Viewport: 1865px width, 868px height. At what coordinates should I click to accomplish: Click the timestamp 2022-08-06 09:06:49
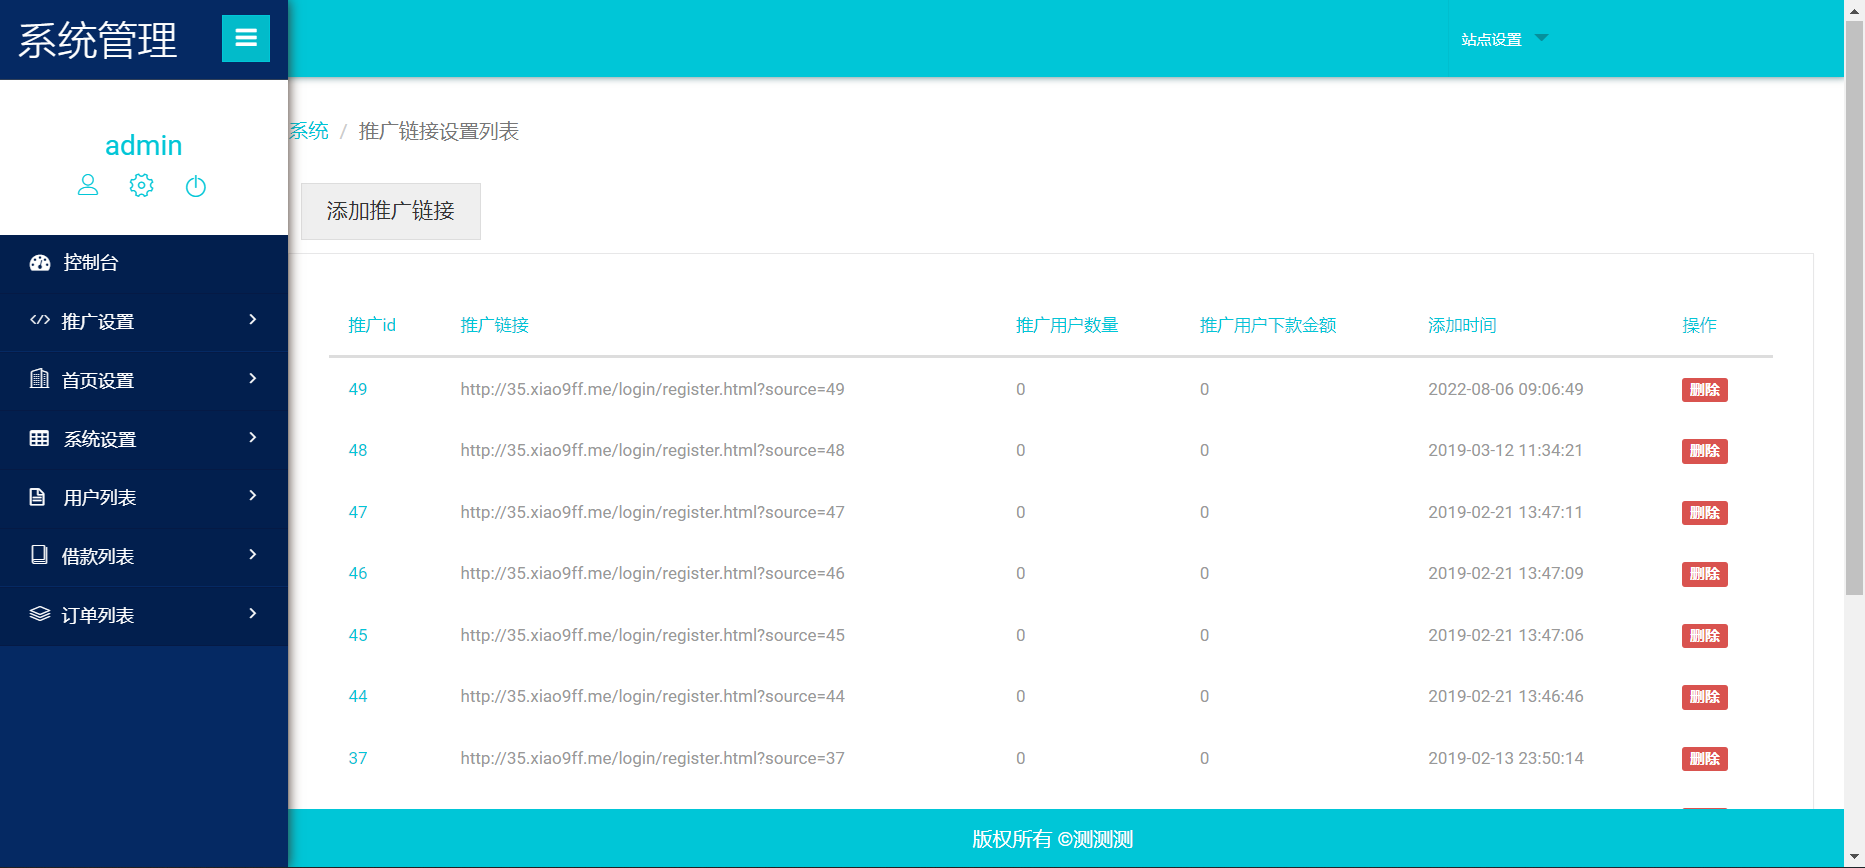(1506, 389)
